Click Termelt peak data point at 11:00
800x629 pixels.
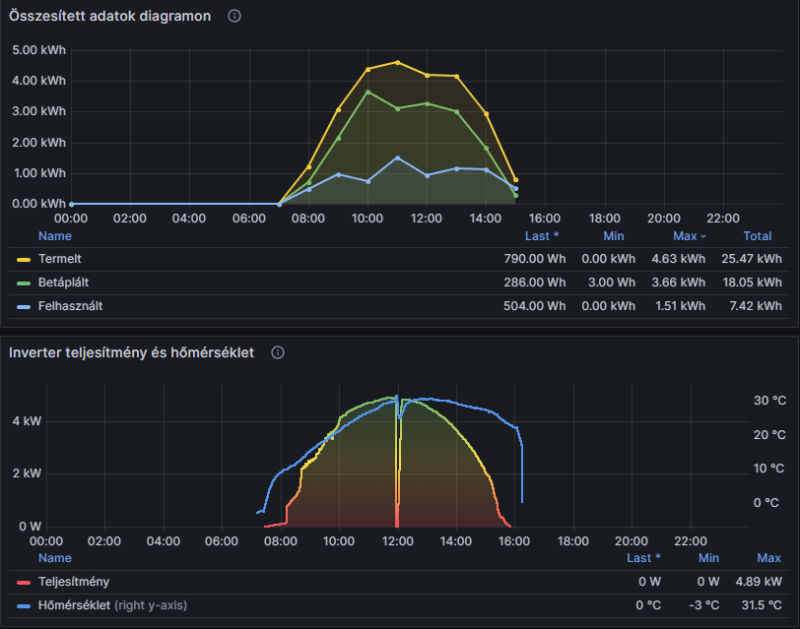tap(398, 62)
